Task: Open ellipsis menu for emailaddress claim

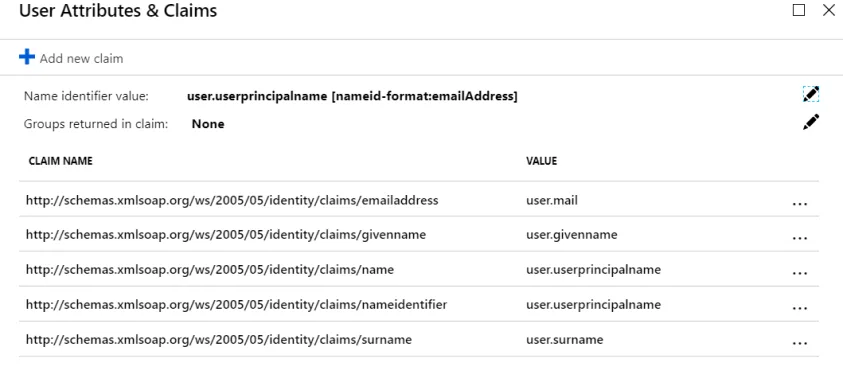Action: pos(800,204)
